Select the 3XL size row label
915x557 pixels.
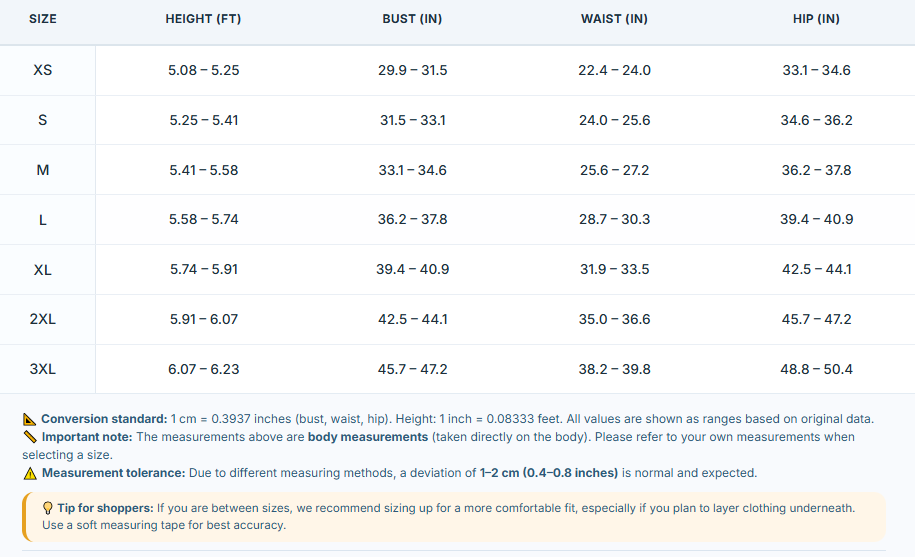43,369
